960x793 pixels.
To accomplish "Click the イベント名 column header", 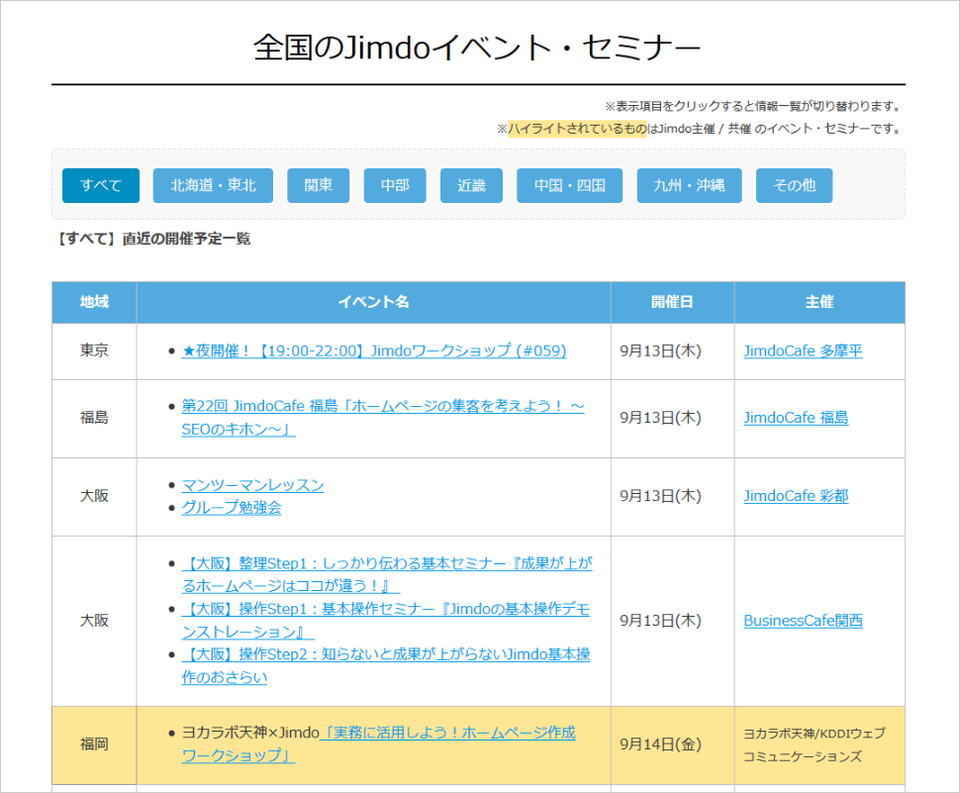I will click(373, 302).
